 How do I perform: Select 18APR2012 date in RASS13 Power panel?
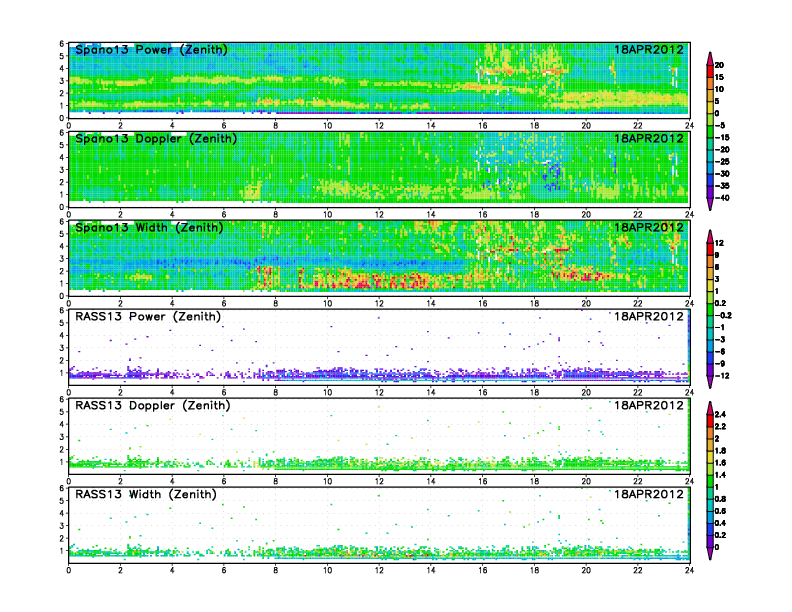(649, 317)
